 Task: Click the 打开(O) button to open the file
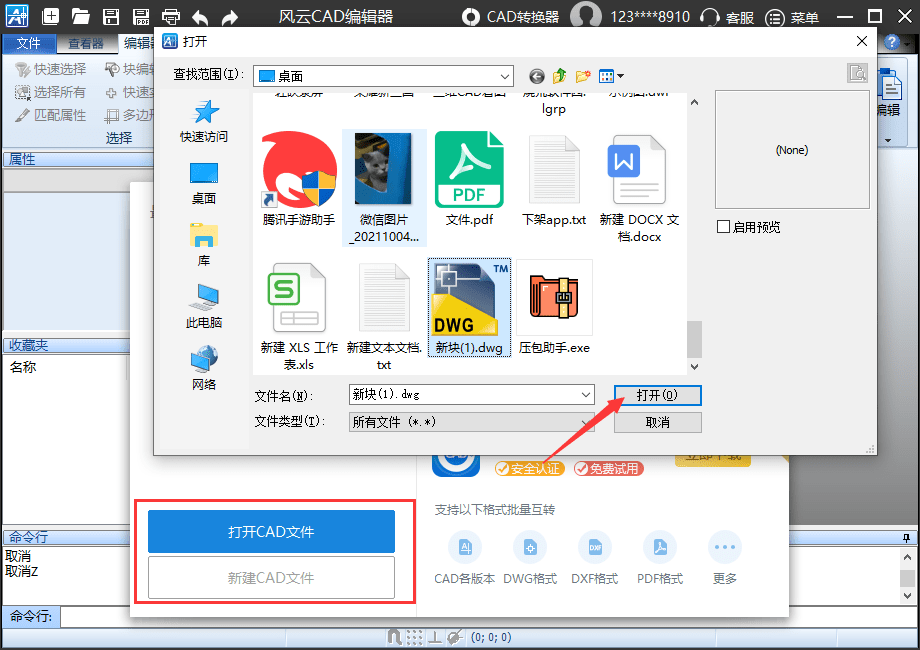[x=657, y=394]
